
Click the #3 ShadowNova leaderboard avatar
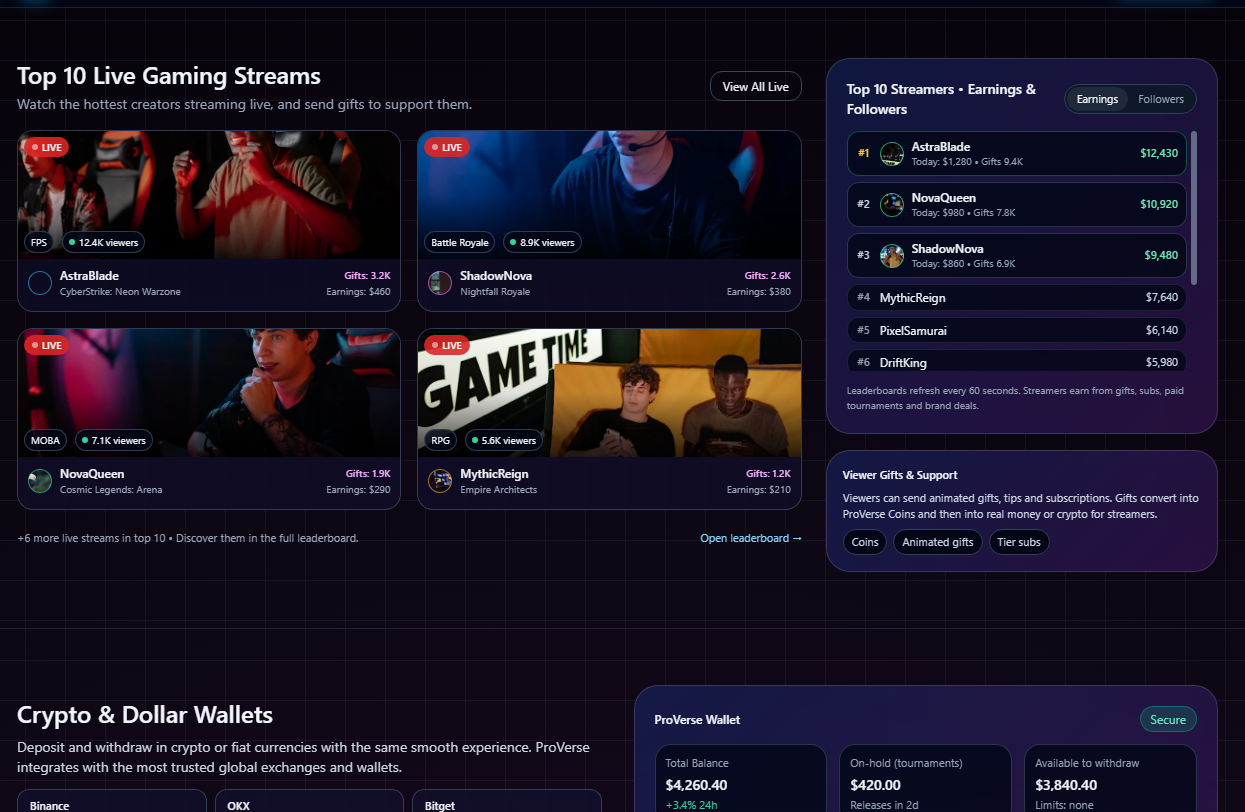click(x=891, y=256)
